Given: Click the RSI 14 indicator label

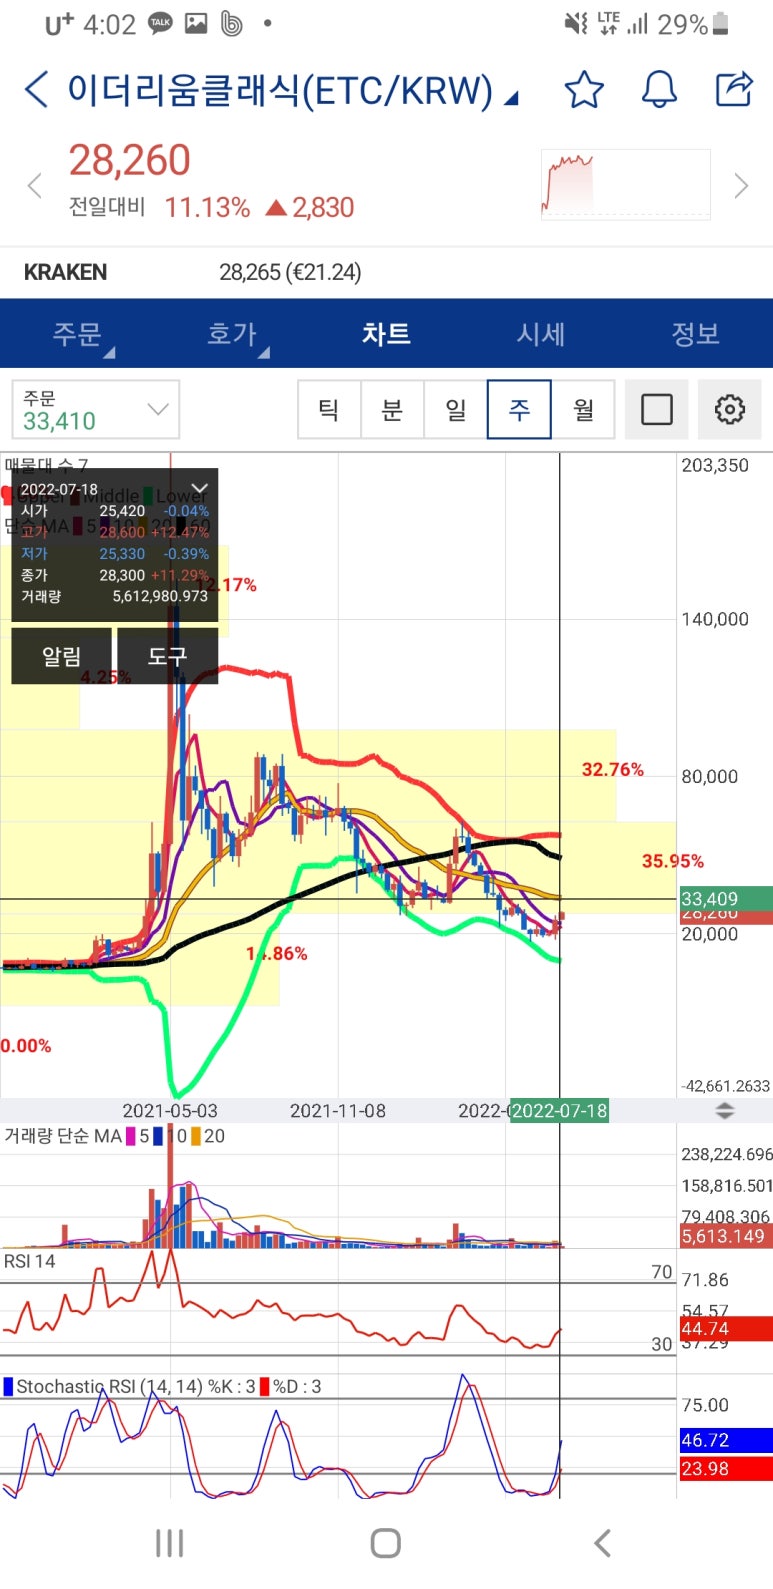Looking at the screenshot, I should point(30,1262).
